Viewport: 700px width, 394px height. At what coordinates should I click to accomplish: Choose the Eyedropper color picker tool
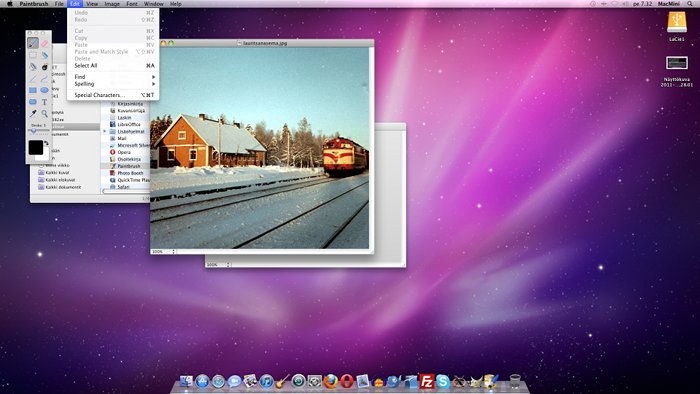(x=33, y=113)
